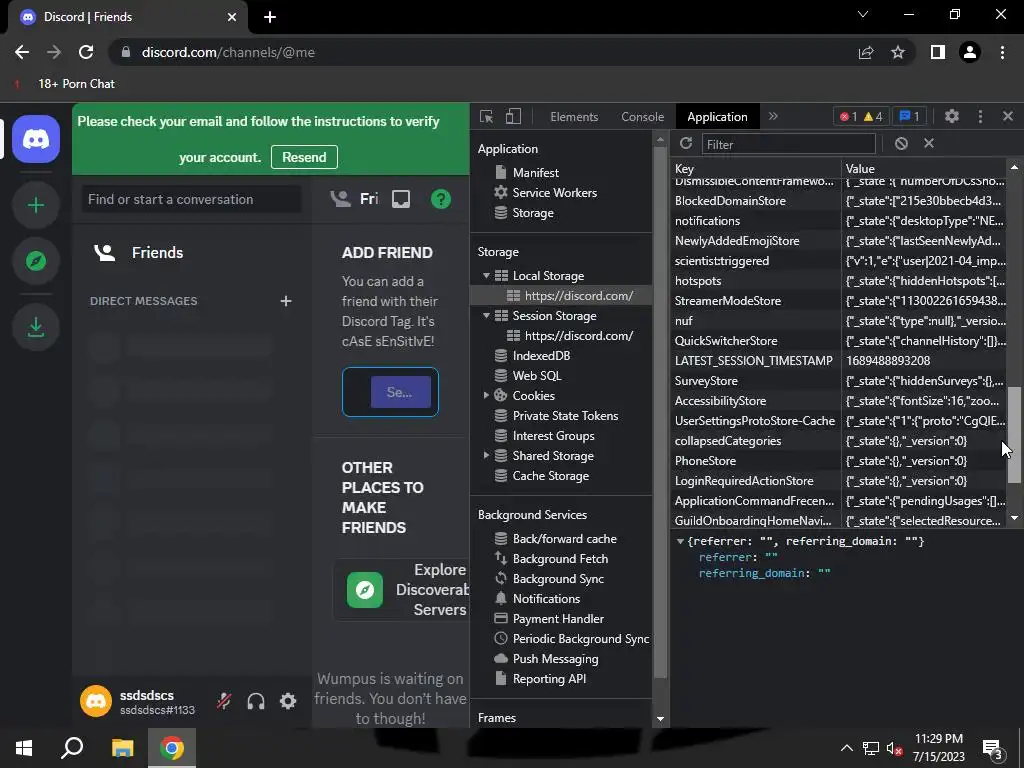Click the delete selected X icon beside filter
The height and width of the screenshot is (768, 1024).
[x=929, y=144]
